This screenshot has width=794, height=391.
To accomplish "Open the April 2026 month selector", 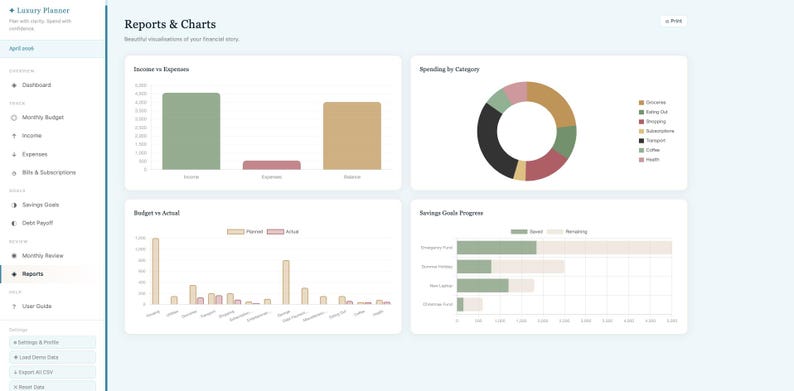I will (53, 49).
